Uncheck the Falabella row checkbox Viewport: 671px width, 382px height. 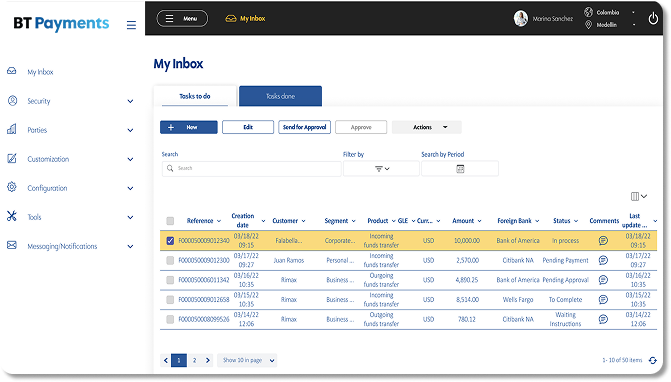pyautogui.click(x=170, y=240)
